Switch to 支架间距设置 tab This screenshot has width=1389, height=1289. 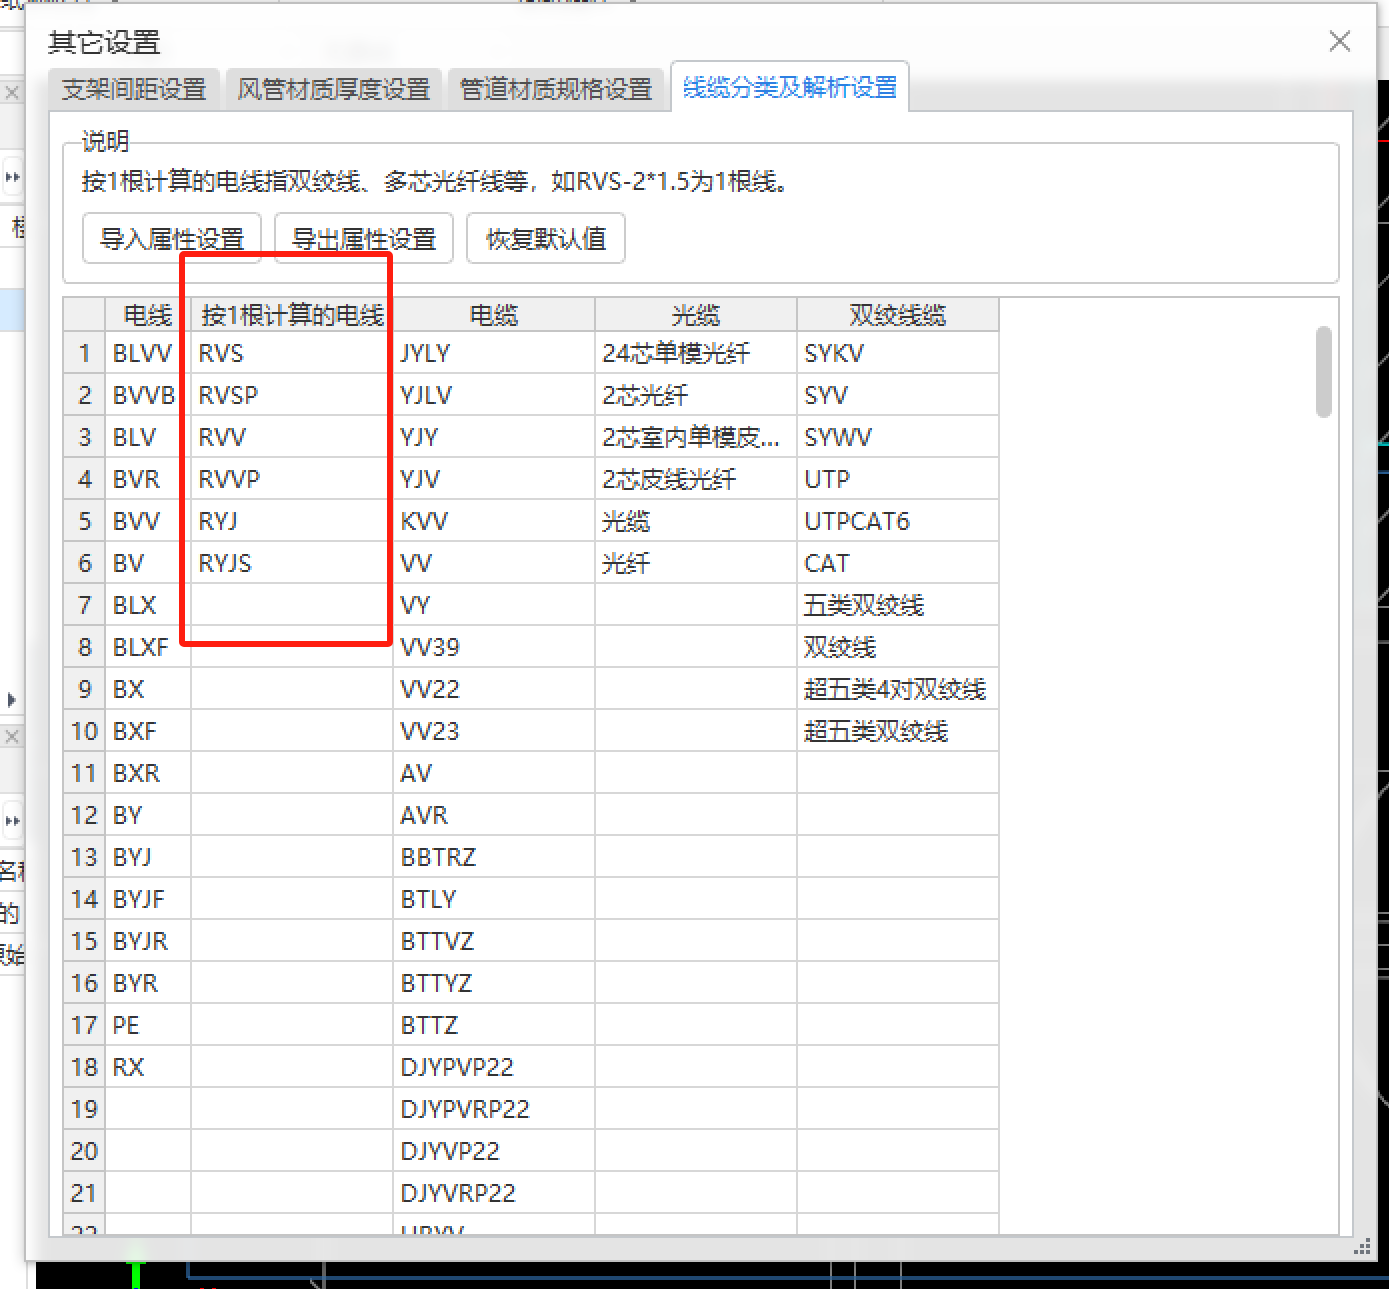(x=134, y=89)
